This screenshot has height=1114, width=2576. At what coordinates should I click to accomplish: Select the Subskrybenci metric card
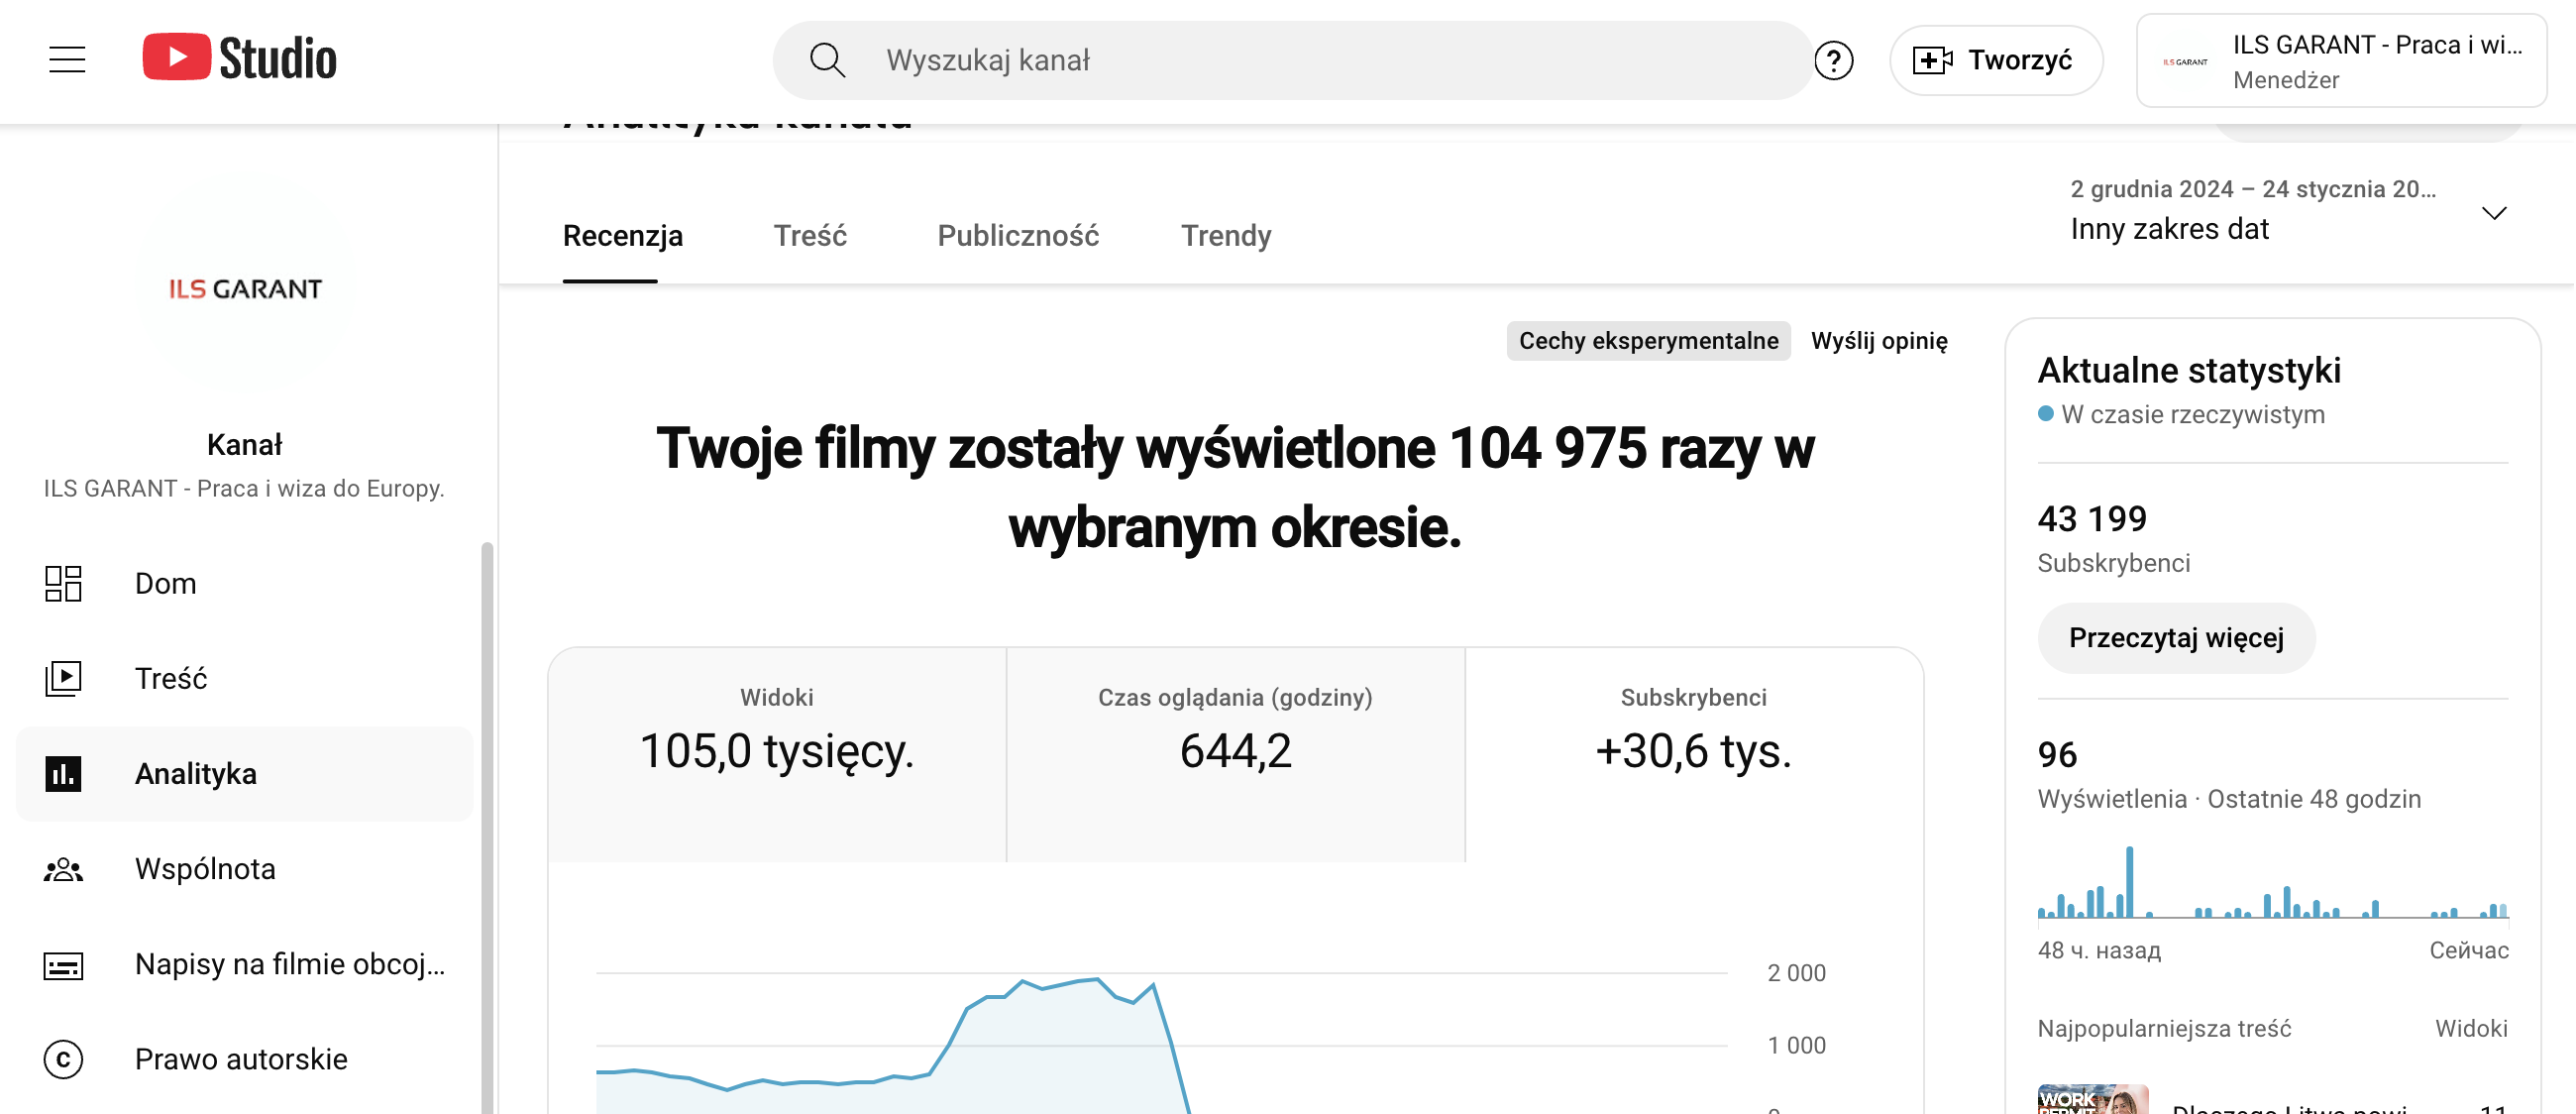(x=1693, y=754)
